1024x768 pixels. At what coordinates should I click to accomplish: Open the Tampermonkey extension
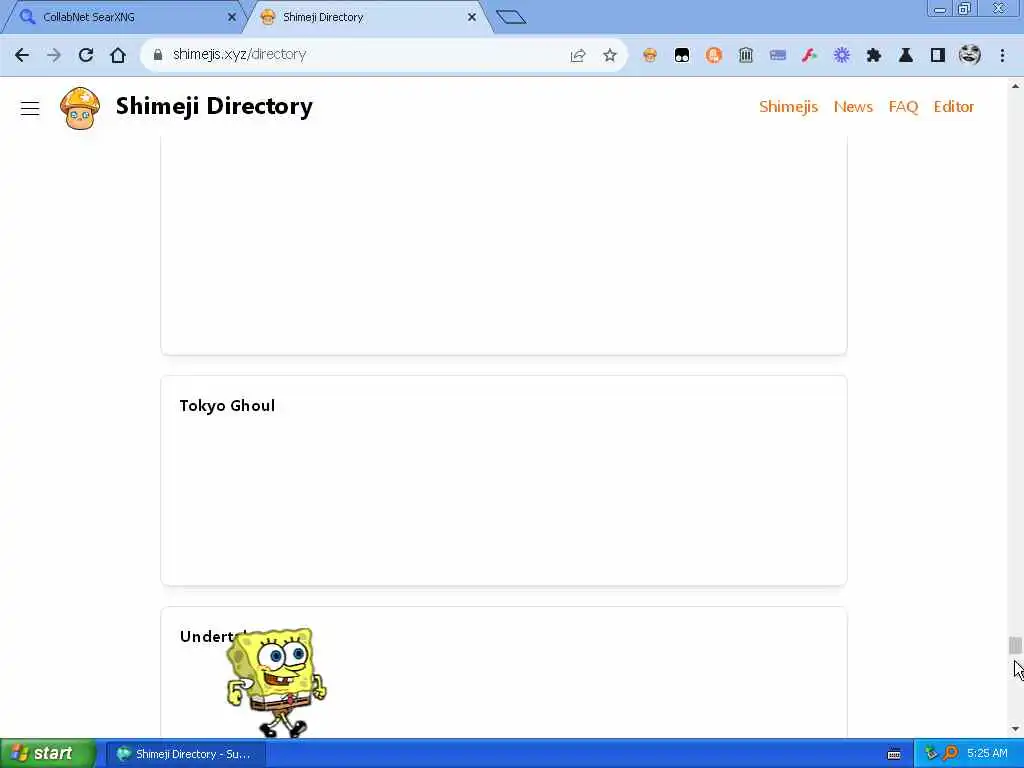click(682, 56)
